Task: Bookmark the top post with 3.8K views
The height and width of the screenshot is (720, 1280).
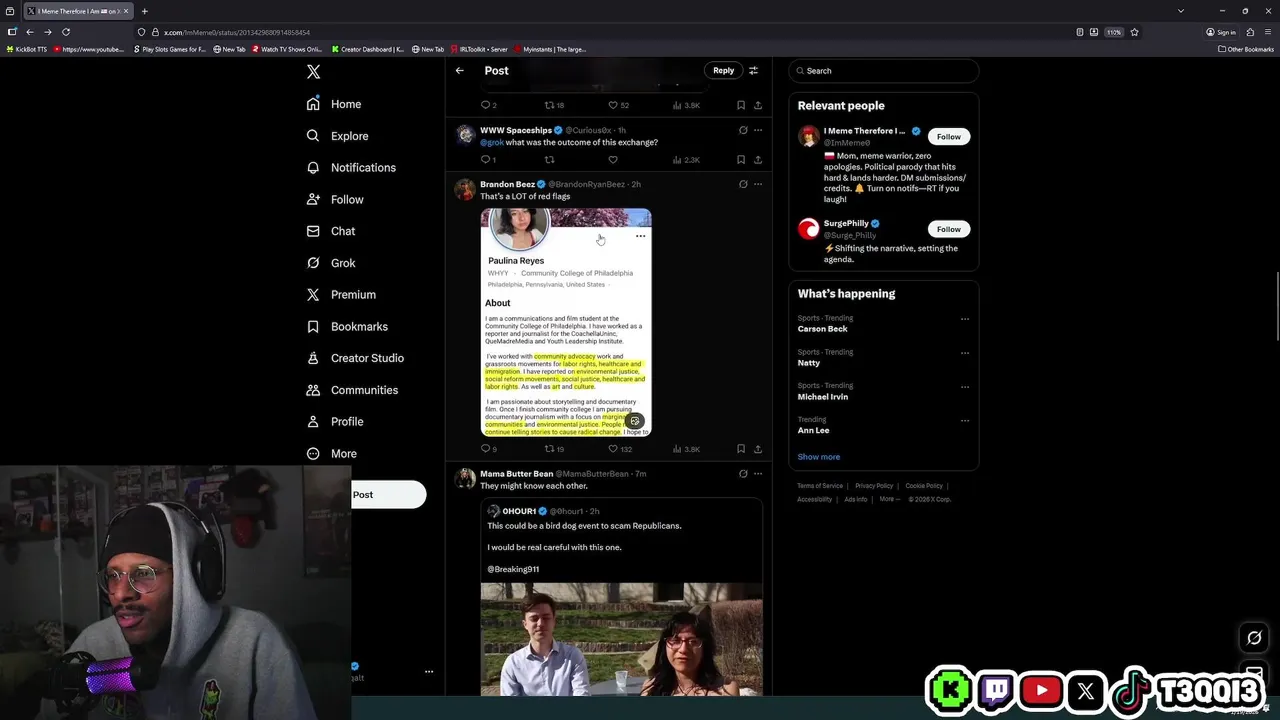Action: tap(741, 105)
